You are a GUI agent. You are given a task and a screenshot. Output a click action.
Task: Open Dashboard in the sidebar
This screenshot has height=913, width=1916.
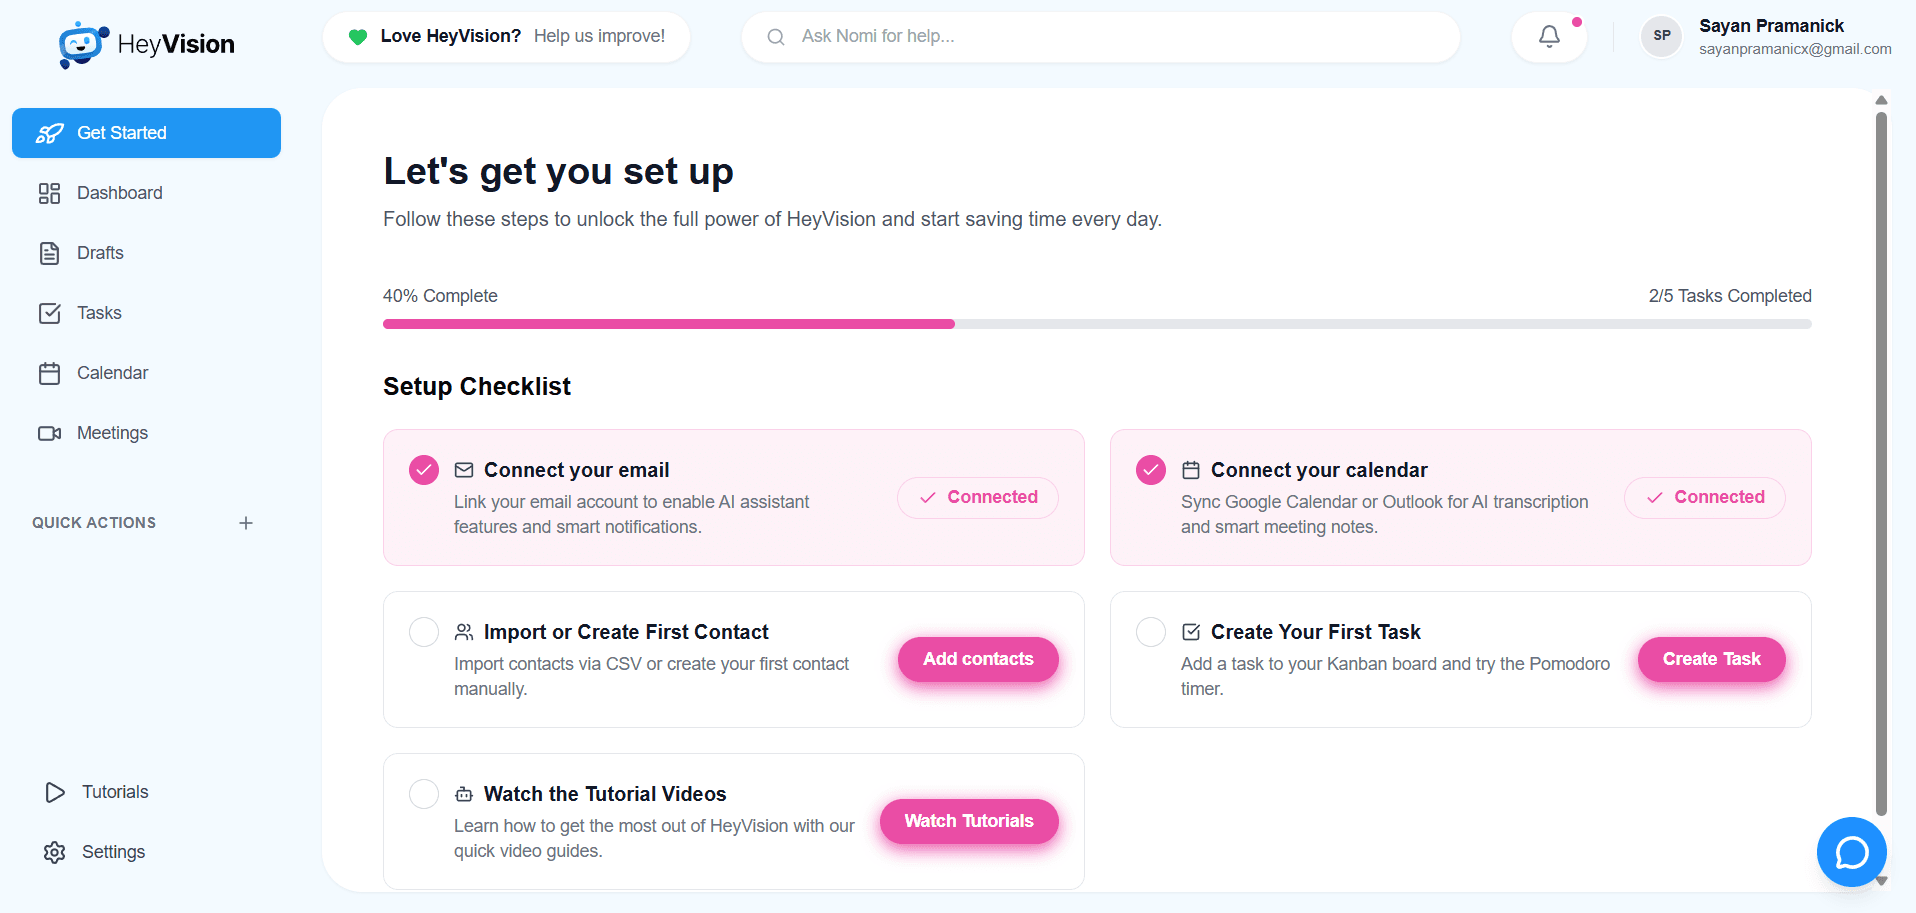[119, 193]
